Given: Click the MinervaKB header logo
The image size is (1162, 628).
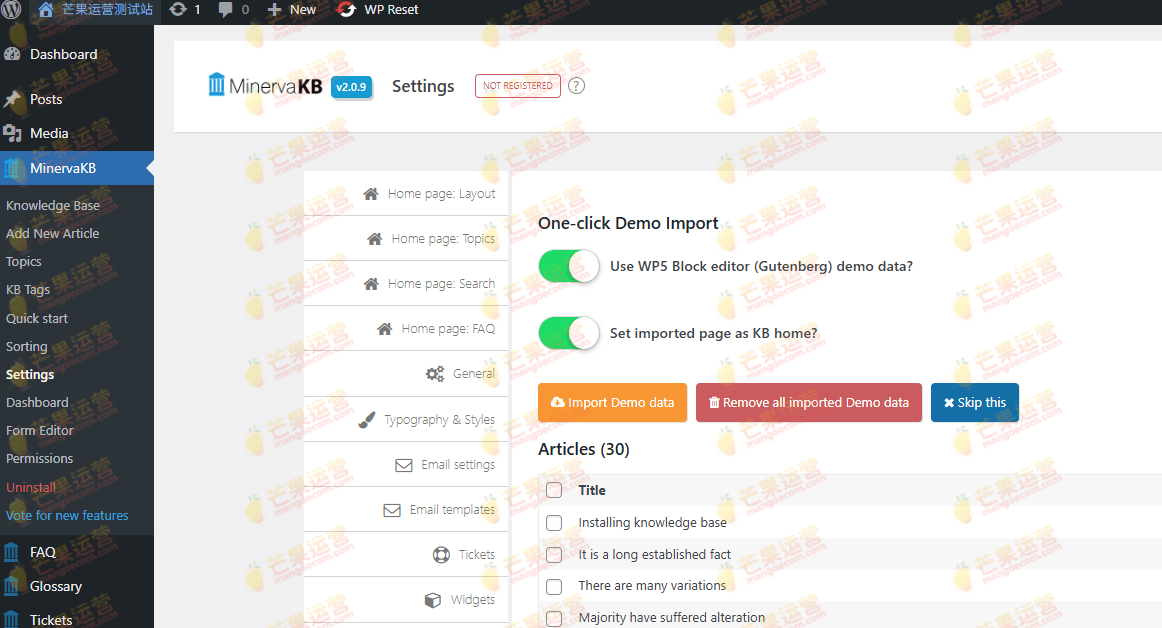Looking at the screenshot, I should tap(265, 85).
